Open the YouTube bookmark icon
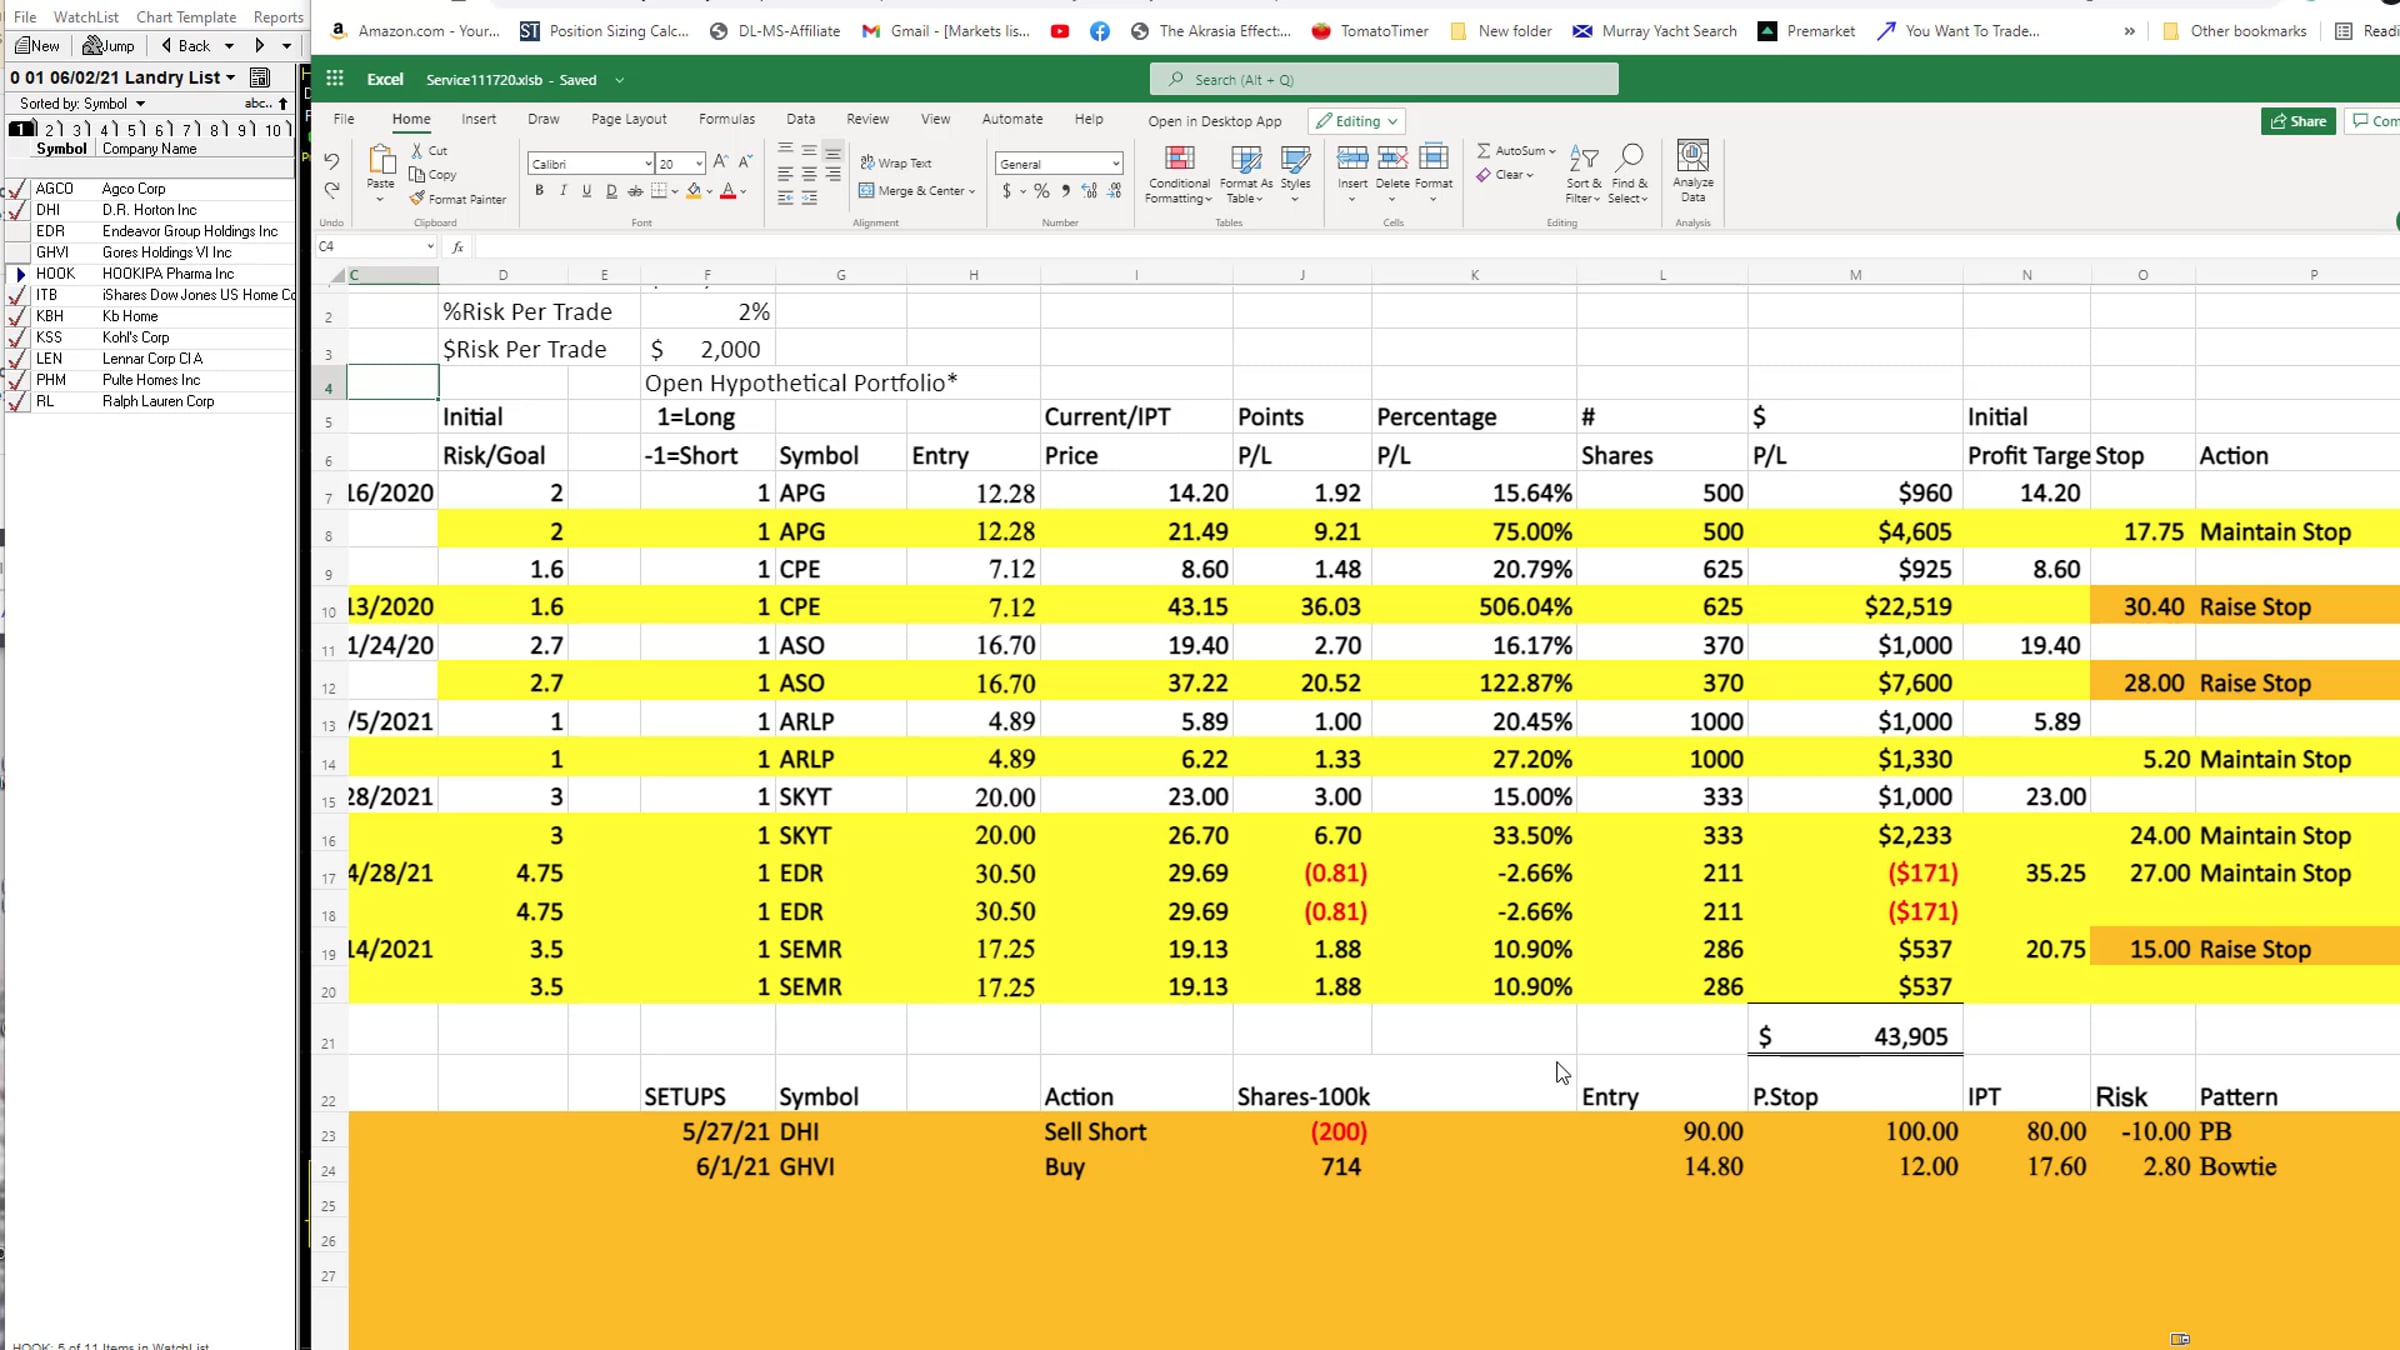This screenshot has width=2400, height=1350. pos(1060,31)
